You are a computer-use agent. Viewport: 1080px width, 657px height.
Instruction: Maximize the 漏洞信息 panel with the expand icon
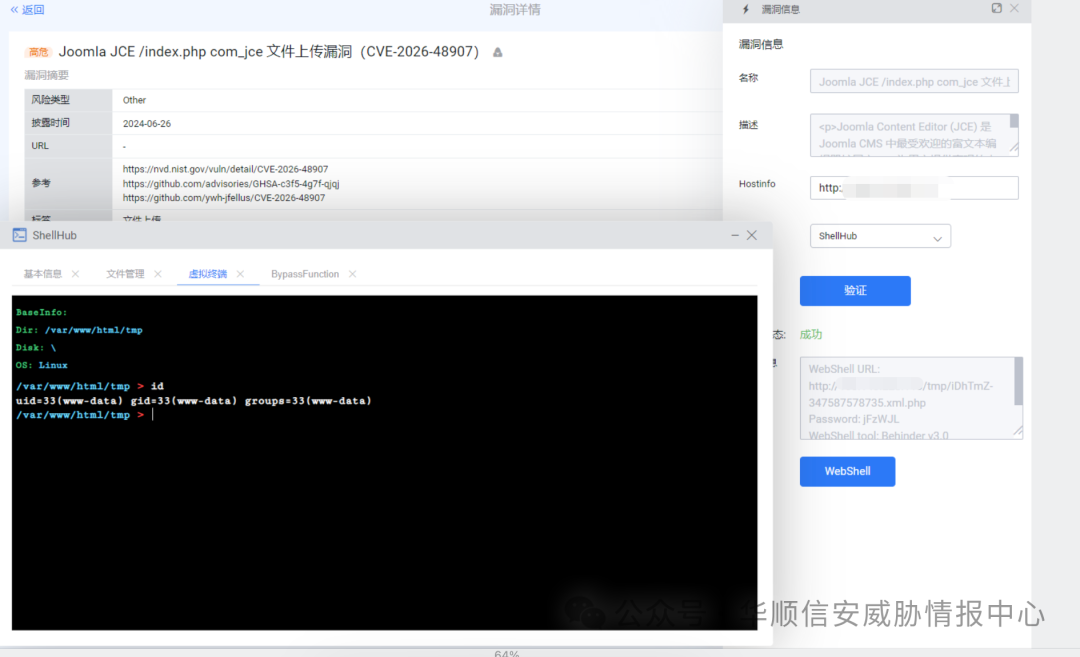point(996,8)
